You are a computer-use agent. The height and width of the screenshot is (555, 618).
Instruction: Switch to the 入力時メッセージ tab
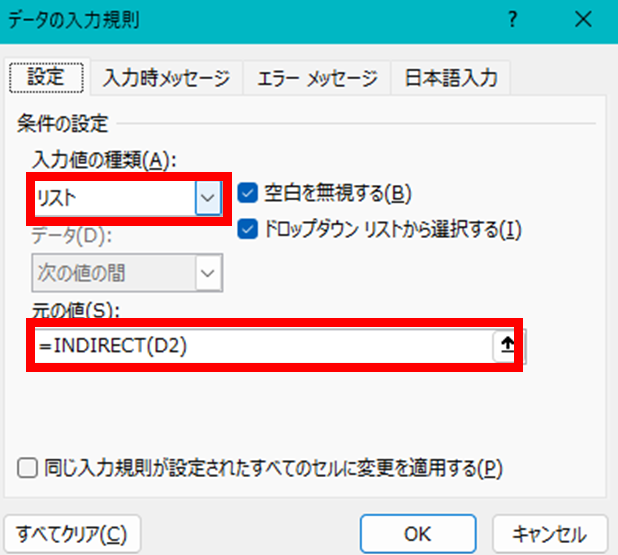click(x=166, y=78)
